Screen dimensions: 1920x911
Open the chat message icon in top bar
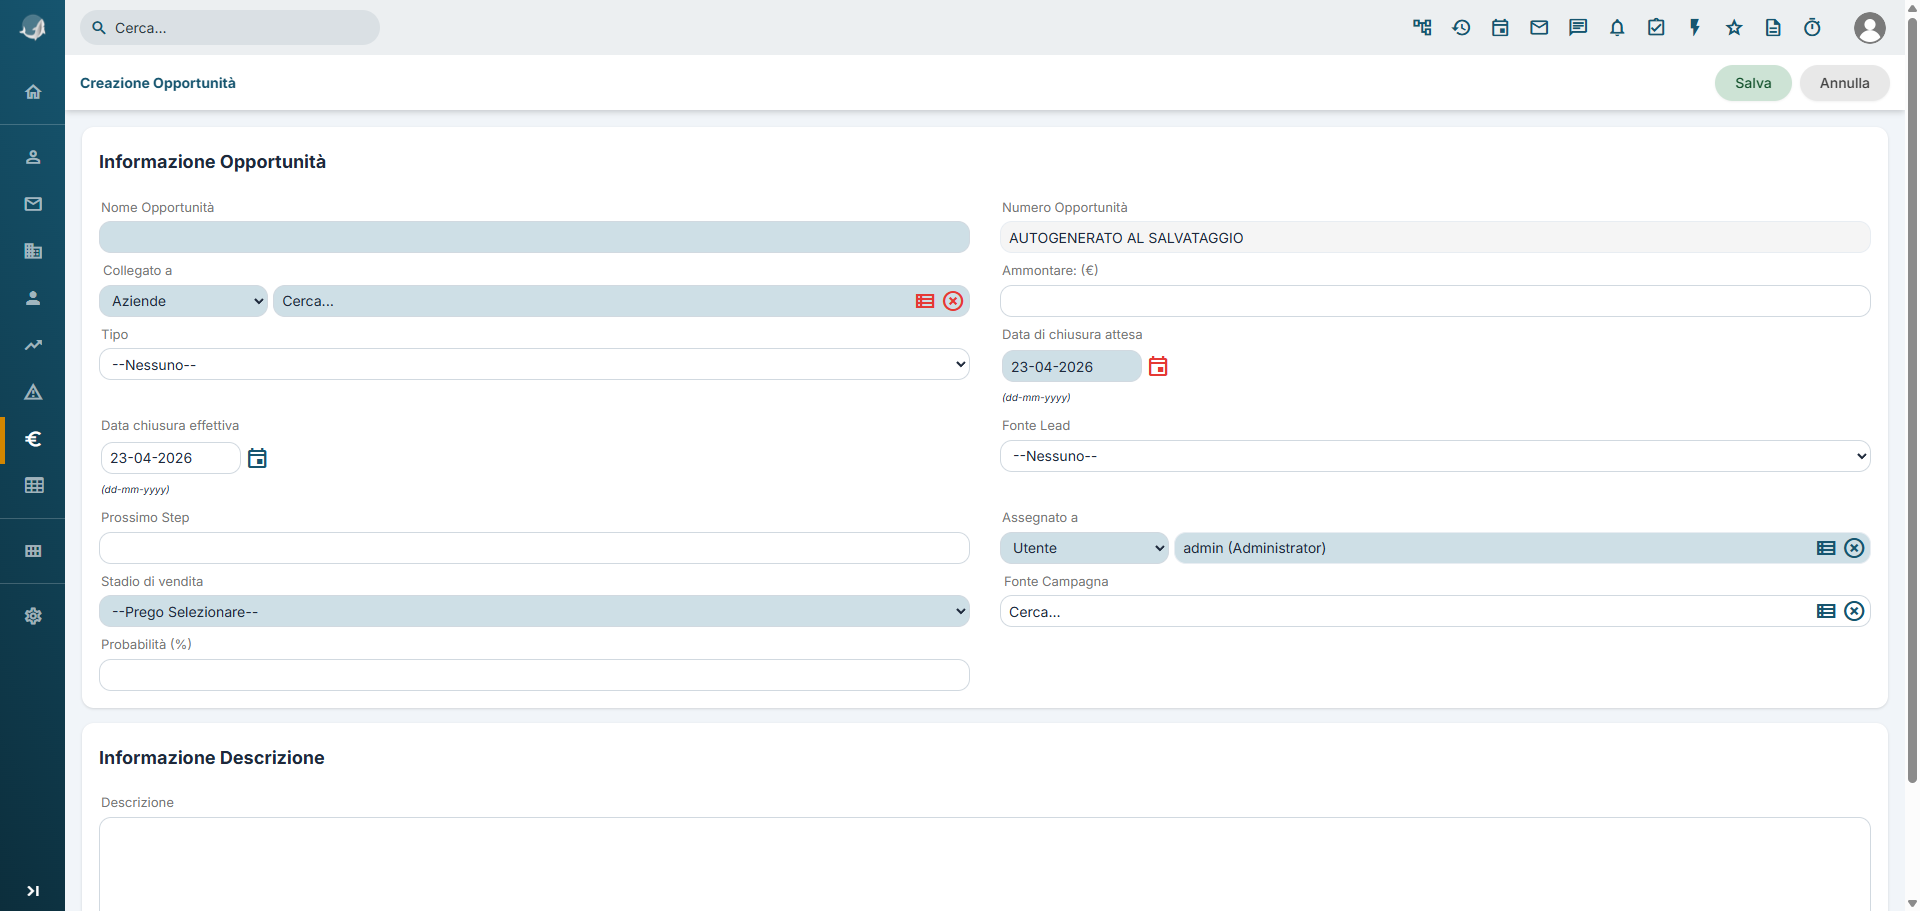point(1578,28)
